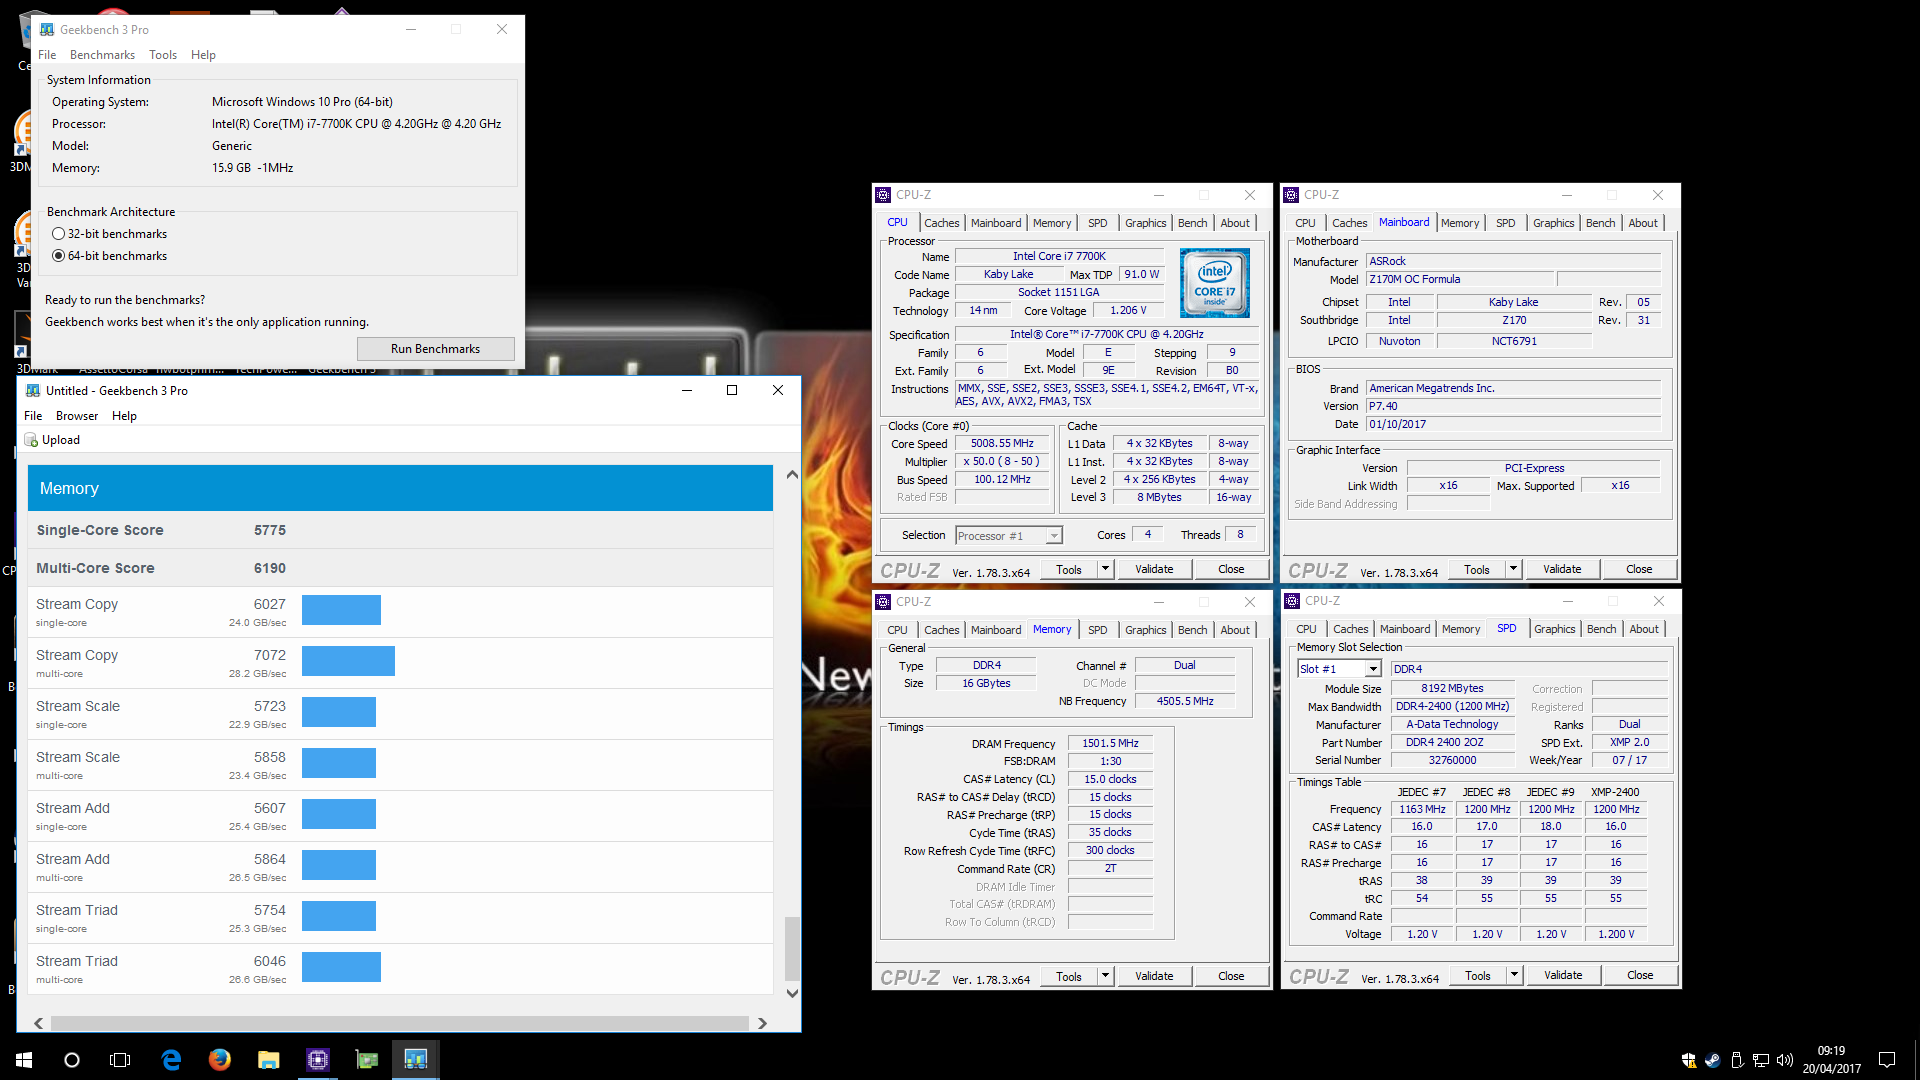Open SPD tab in CPU-Z CPU window
The width and height of the screenshot is (1920, 1080).
[x=1097, y=223]
